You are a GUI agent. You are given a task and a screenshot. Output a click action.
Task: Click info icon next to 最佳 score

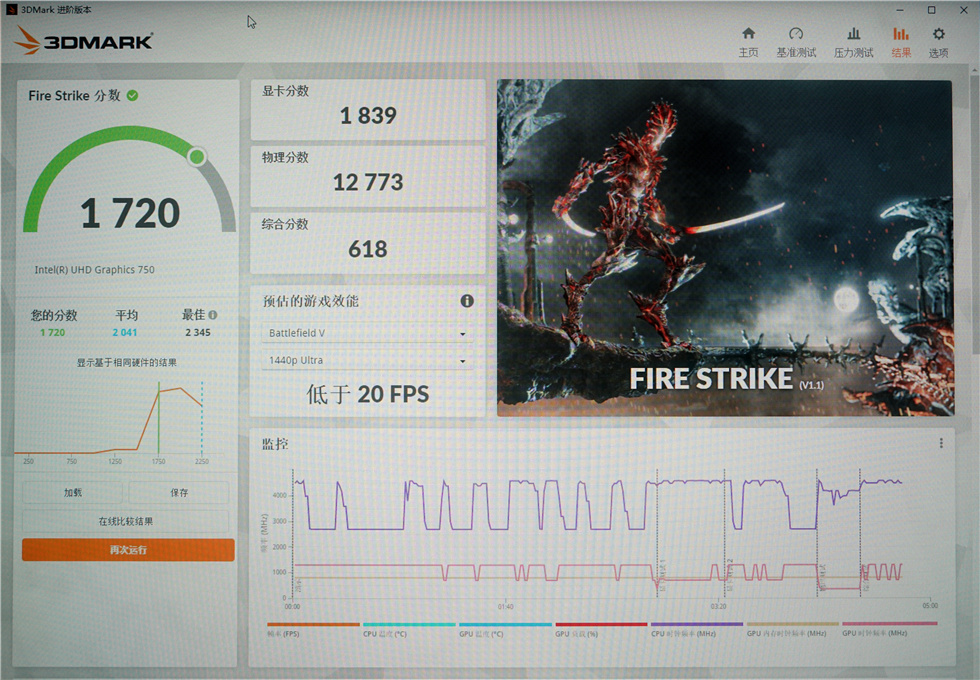(213, 314)
